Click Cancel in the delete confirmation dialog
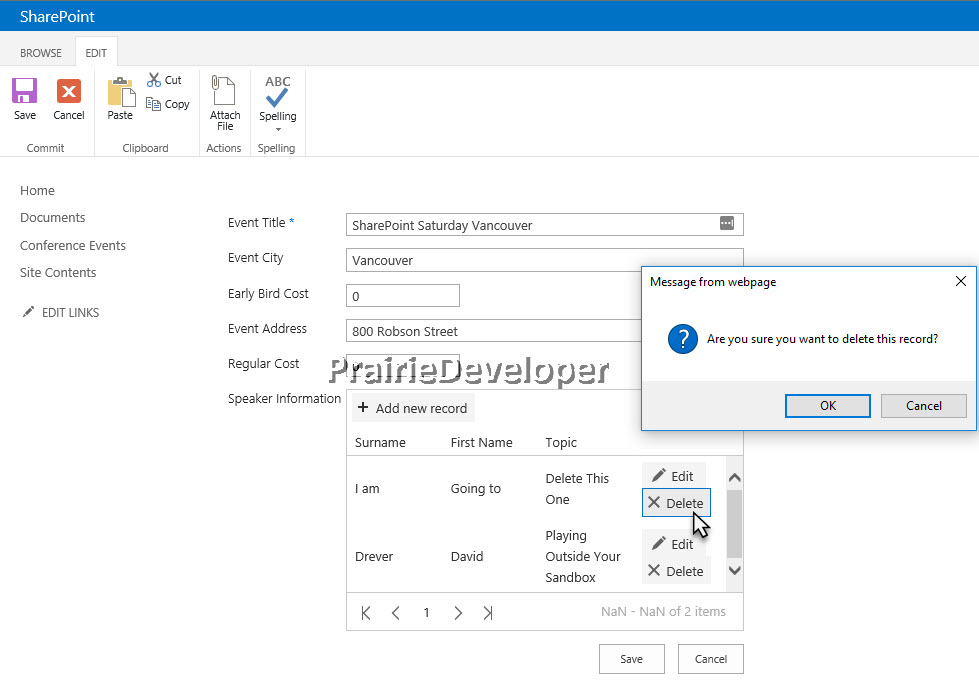This screenshot has height=681, width=979. [923, 406]
